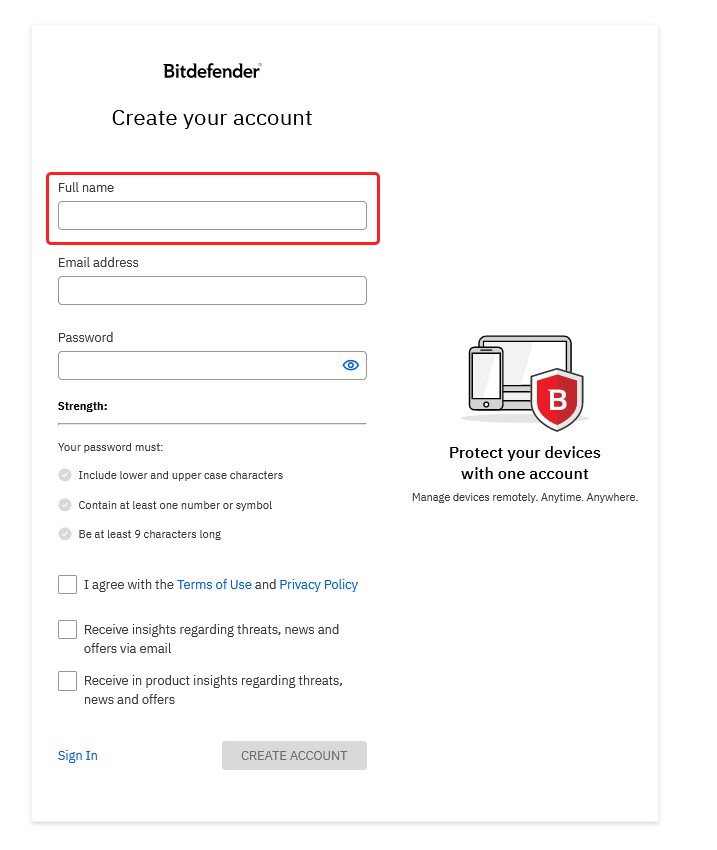The width and height of the screenshot is (717, 850).
Task: Click the CREATE ACCOUNT button
Action: (294, 755)
